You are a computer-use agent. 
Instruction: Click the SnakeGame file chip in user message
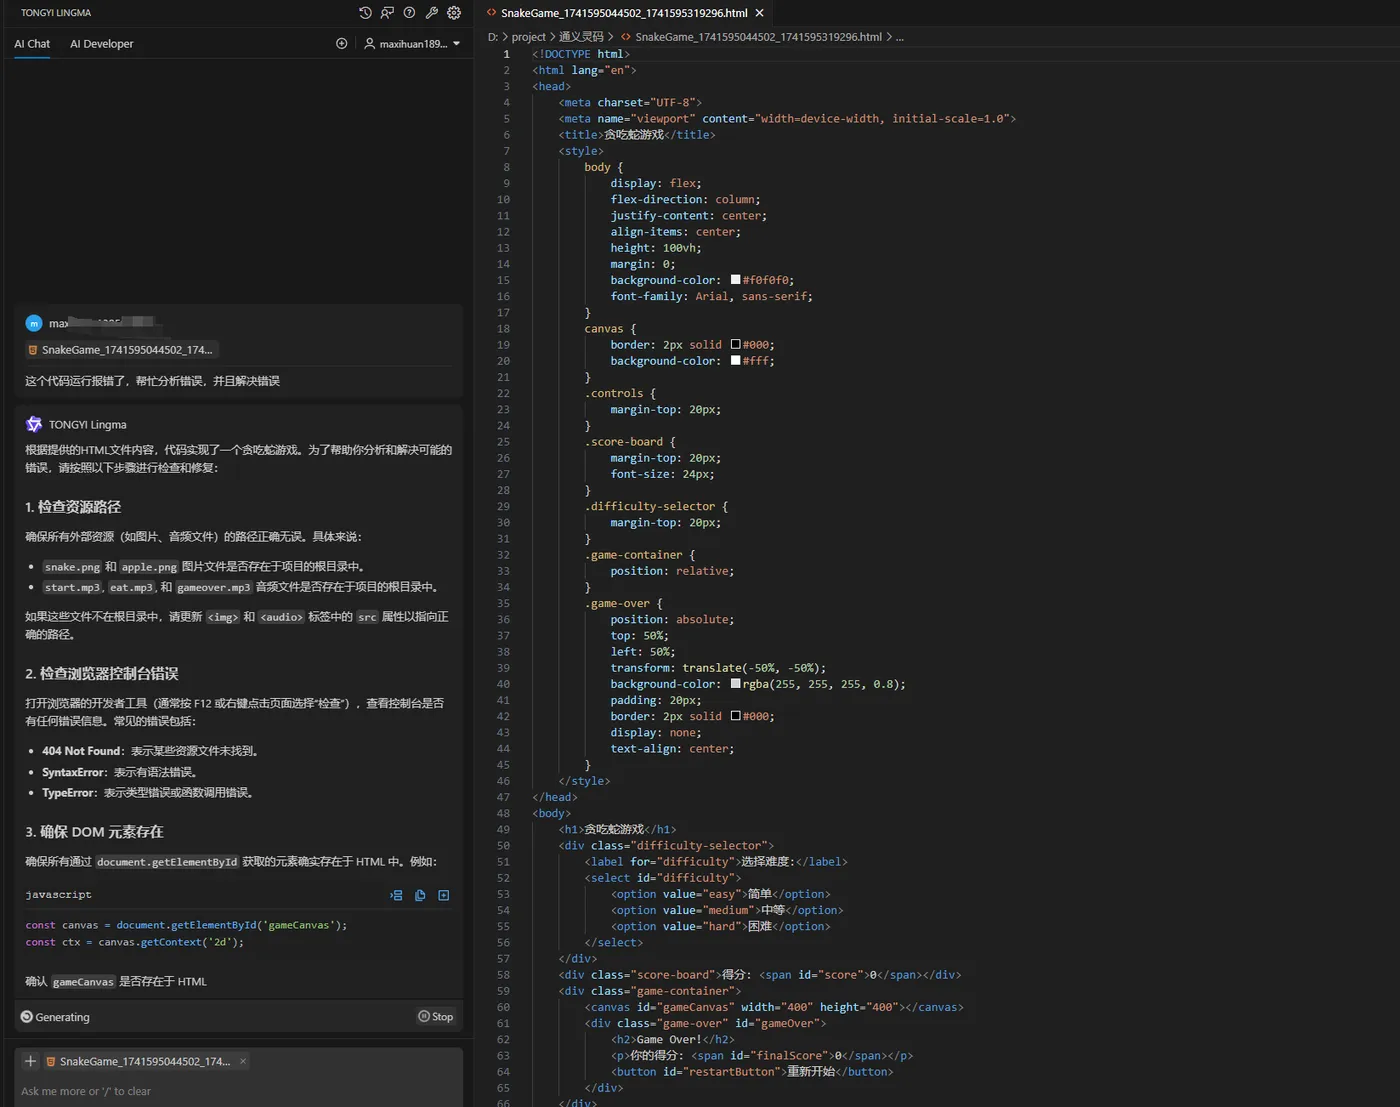120,350
